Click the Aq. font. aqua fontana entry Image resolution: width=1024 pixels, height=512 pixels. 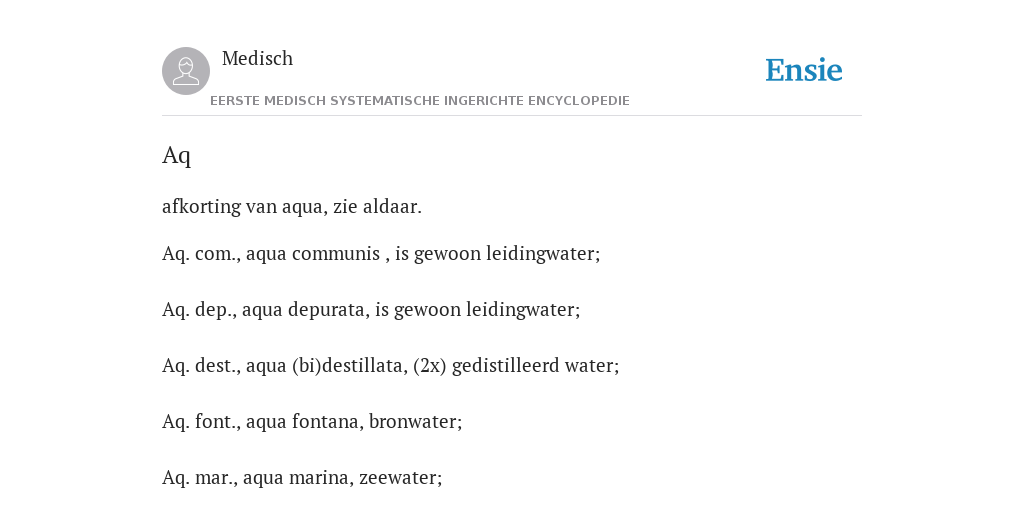(312, 422)
